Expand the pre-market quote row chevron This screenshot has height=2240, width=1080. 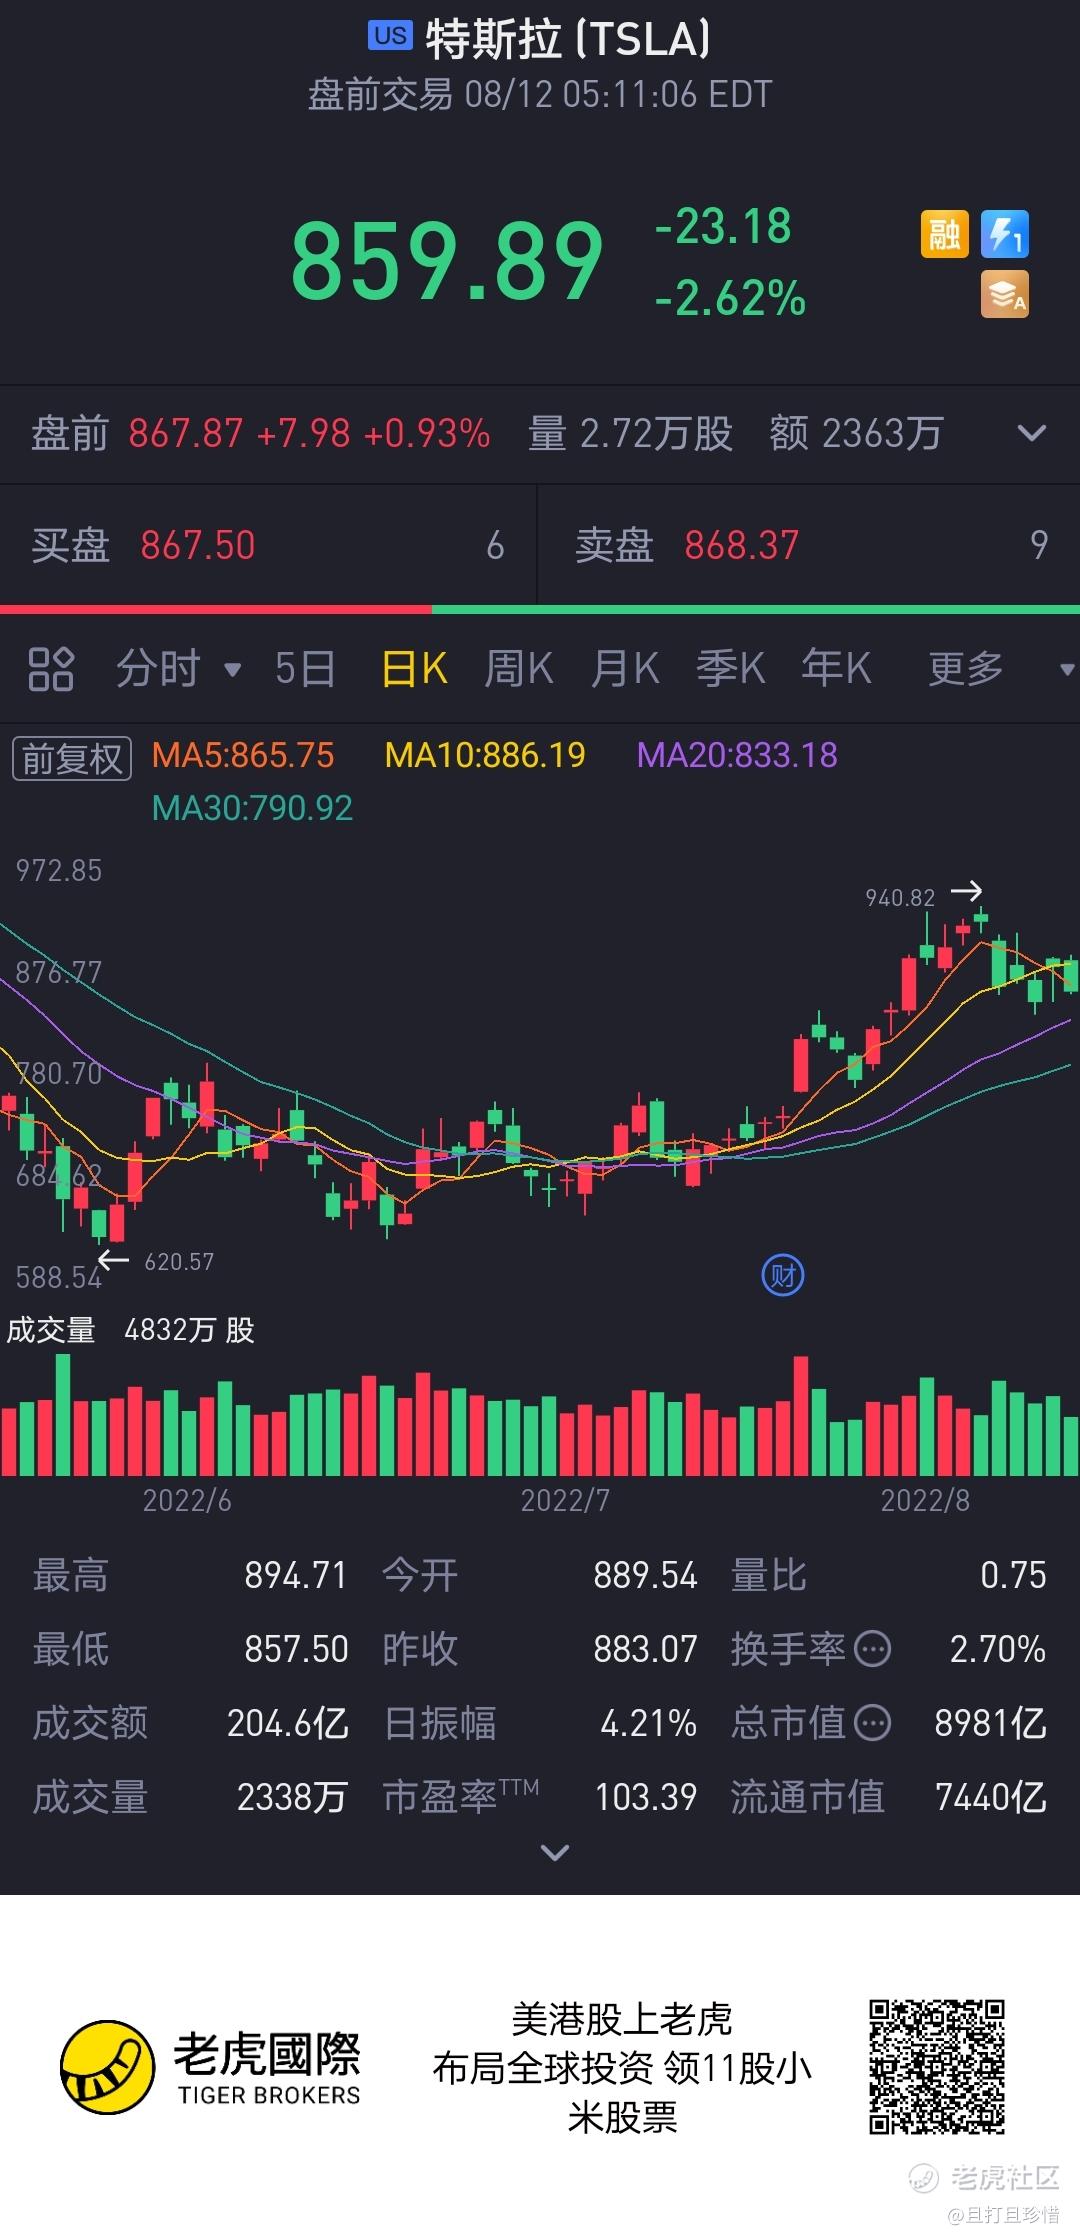point(1031,433)
